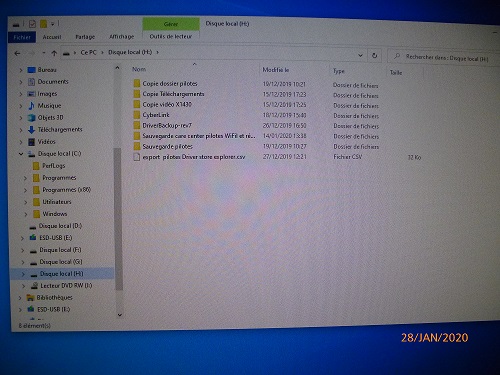500x375 pixels.
Task: Click the navigation pane scrollbar down arrow
Action: click(120, 315)
